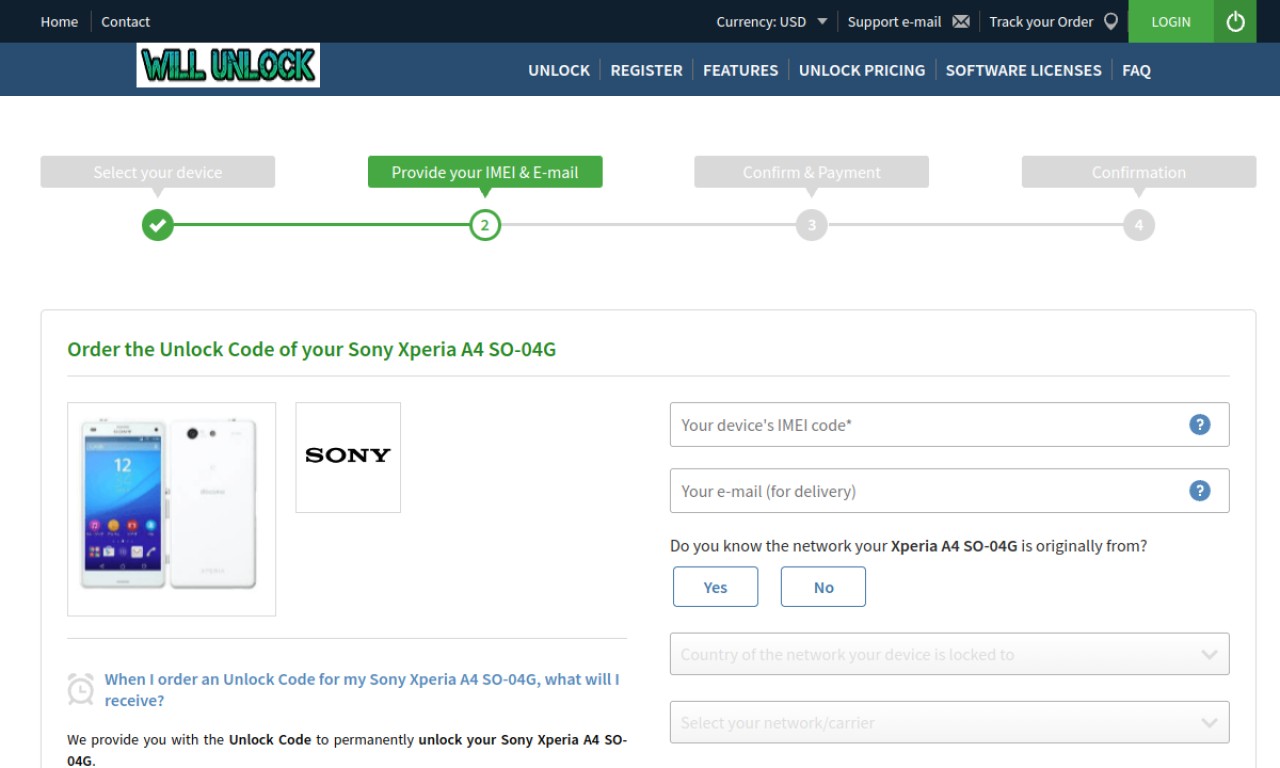Open the Home link
Viewport: 1280px width, 768px height.
59,22
